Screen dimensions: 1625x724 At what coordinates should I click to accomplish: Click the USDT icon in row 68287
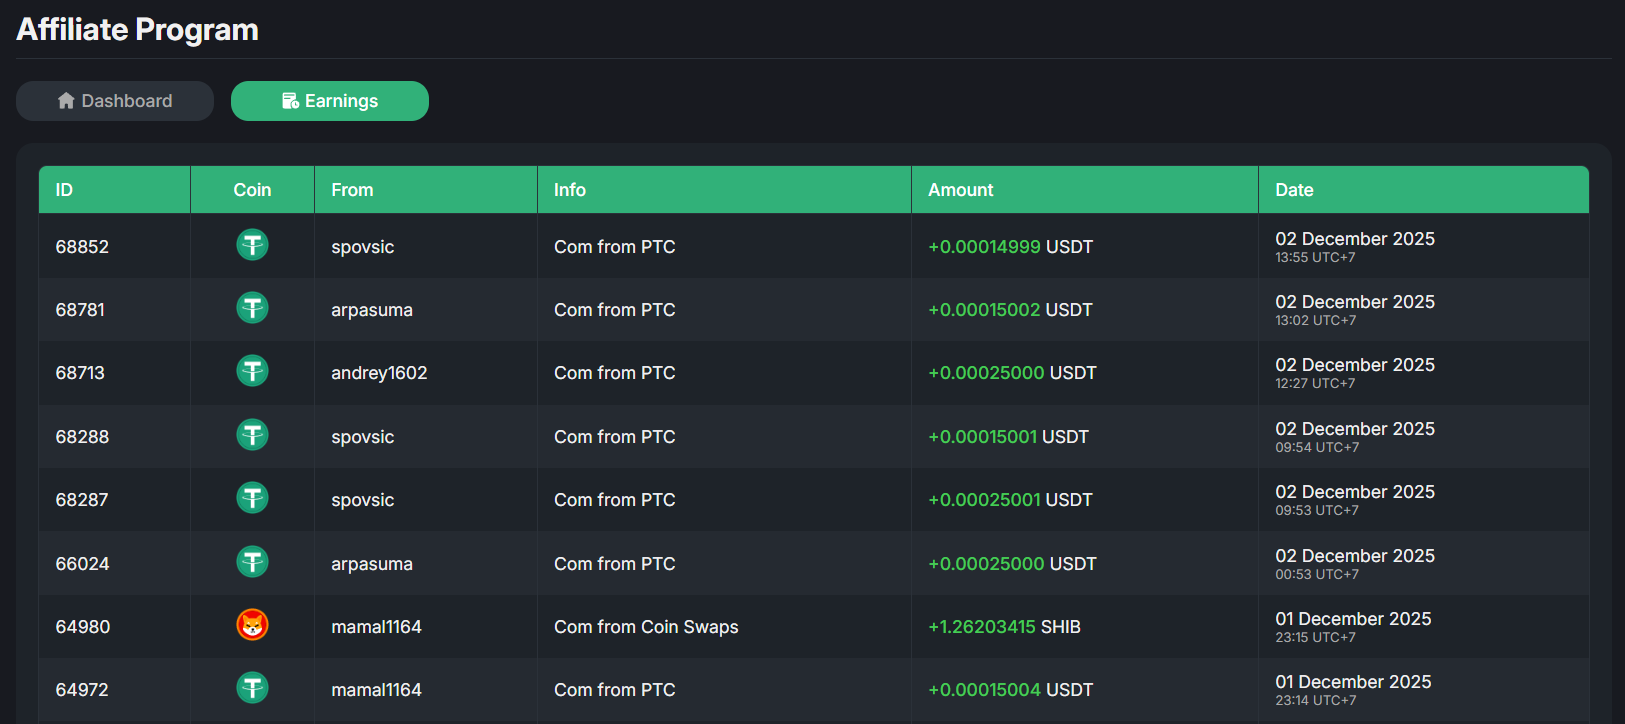pos(252,498)
